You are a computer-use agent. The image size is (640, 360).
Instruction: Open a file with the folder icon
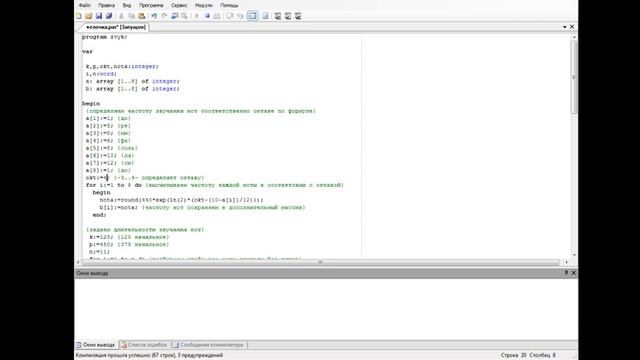point(89,16)
